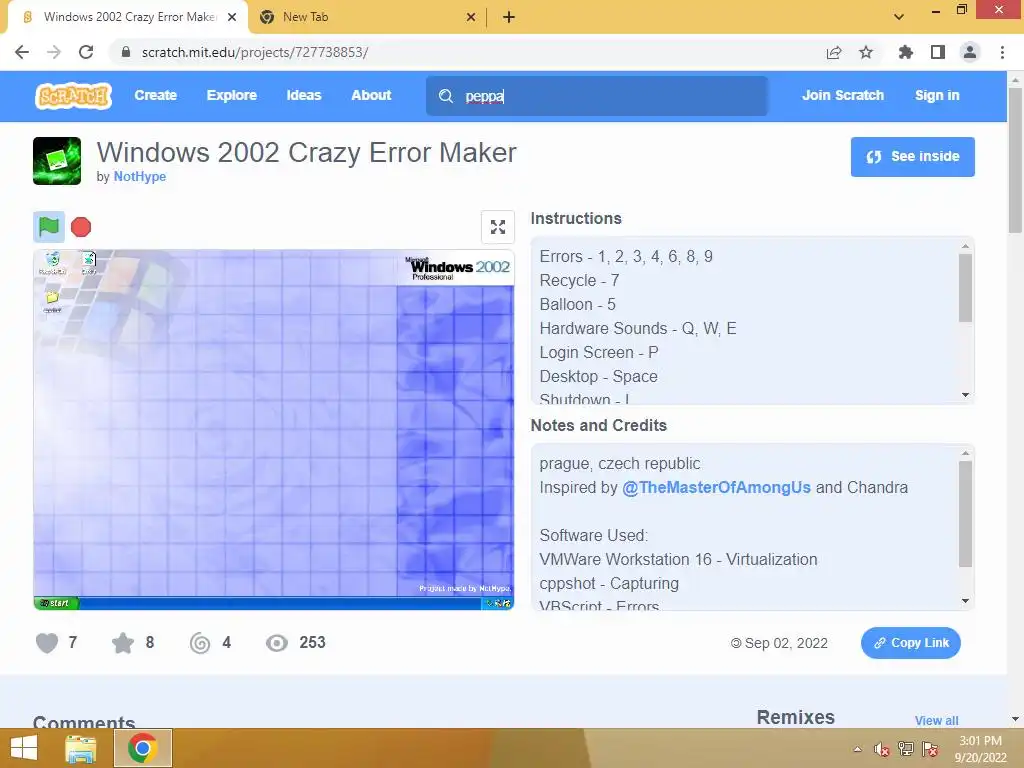Open File Explorer from taskbar
This screenshot has height=768, width=1024.
point(81,748)
